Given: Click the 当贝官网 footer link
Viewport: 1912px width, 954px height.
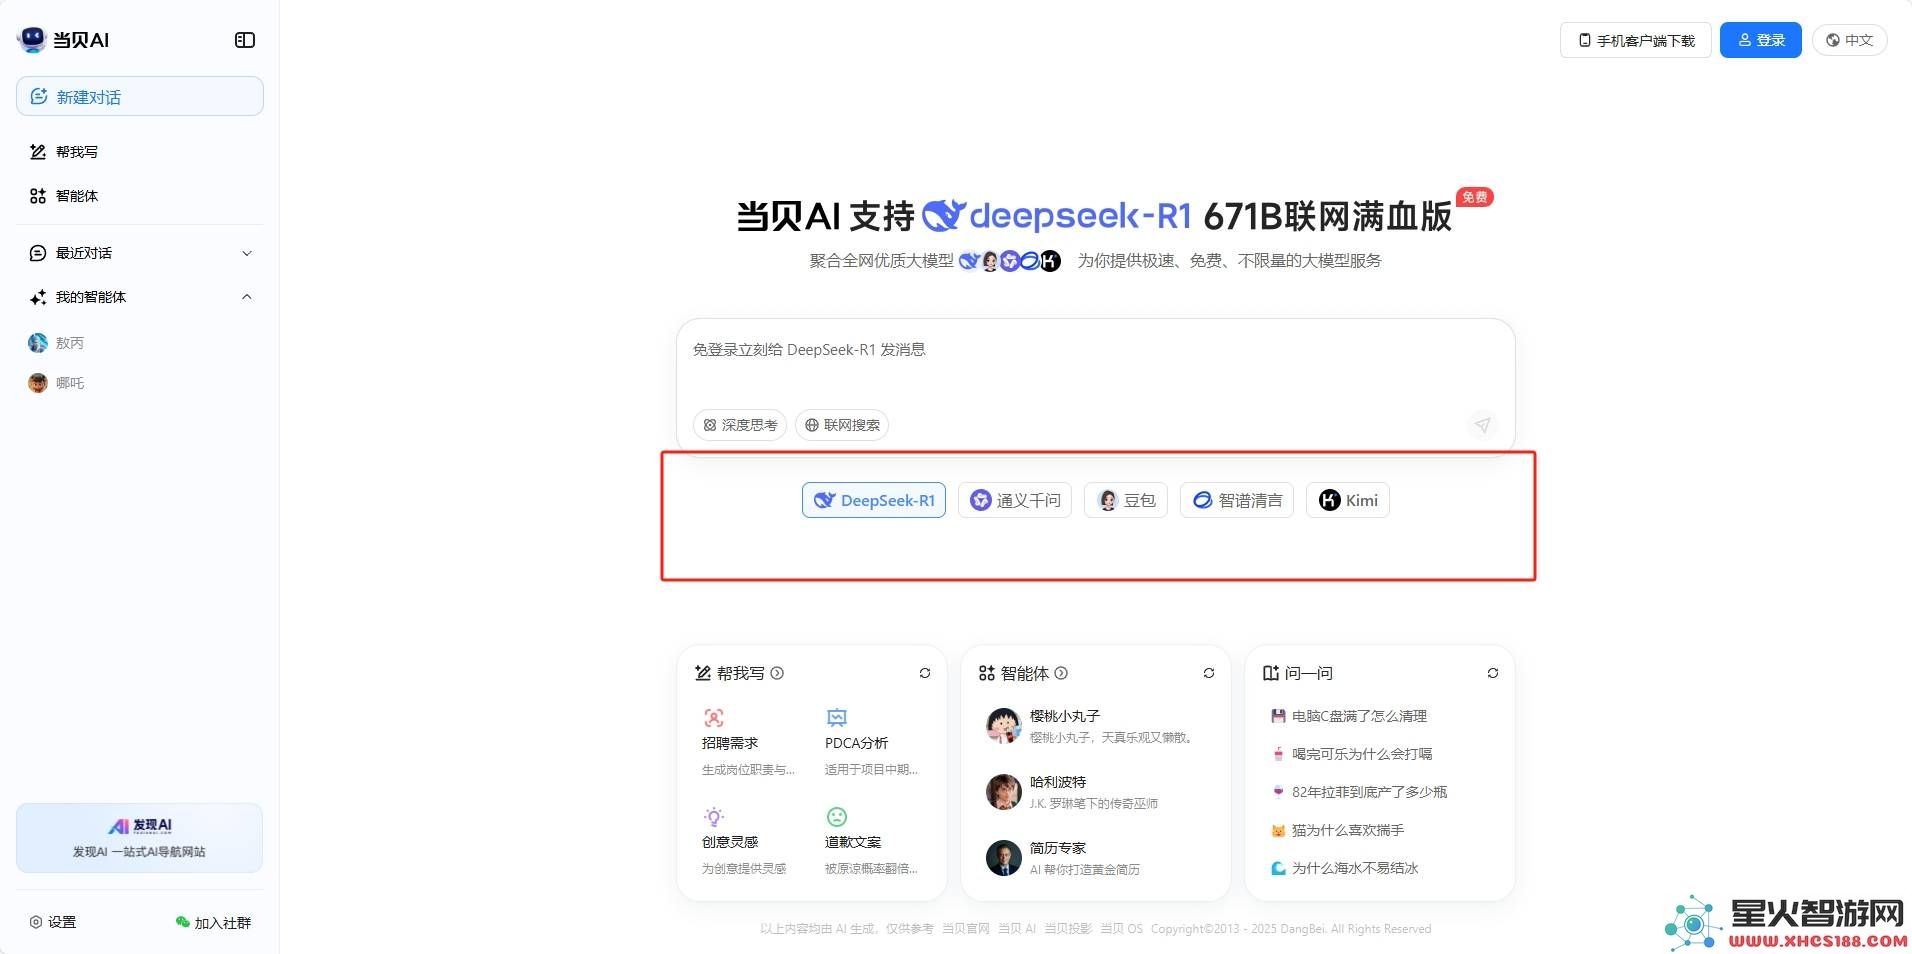Looking at the screenshot, I should point(965,929).
